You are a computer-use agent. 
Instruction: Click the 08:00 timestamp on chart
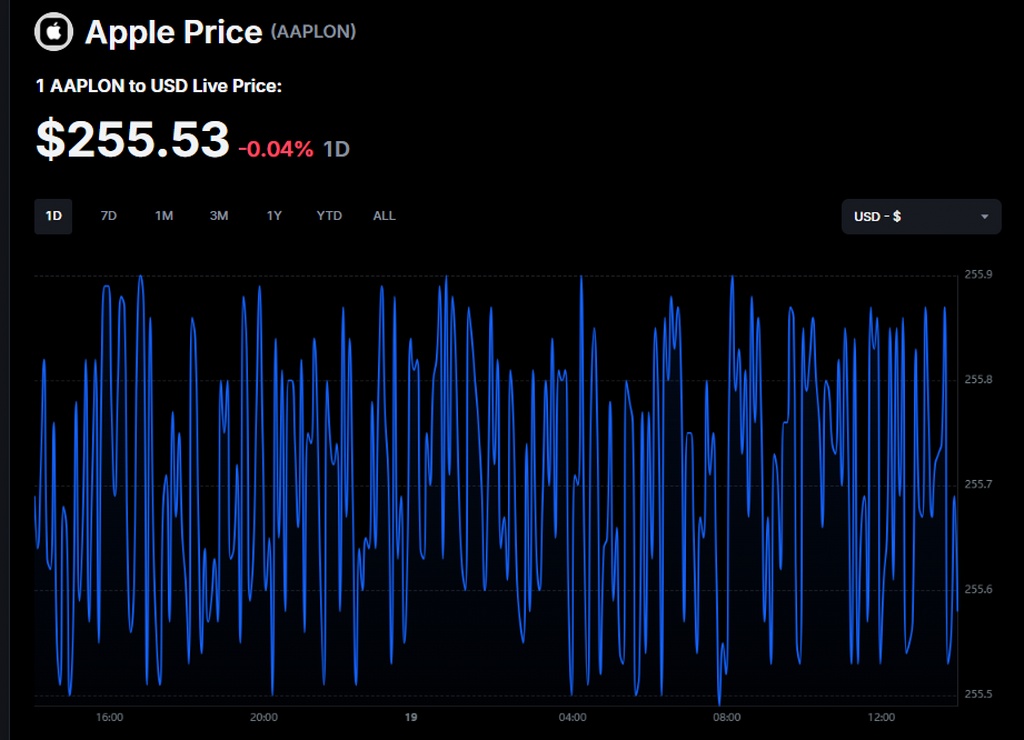[x=727, y=717]
